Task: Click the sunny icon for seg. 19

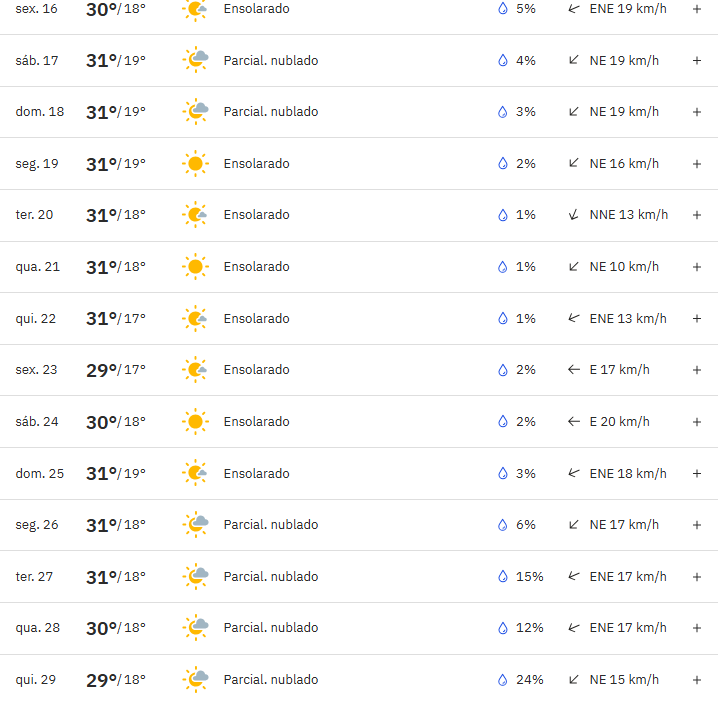Action: [196, 163]
